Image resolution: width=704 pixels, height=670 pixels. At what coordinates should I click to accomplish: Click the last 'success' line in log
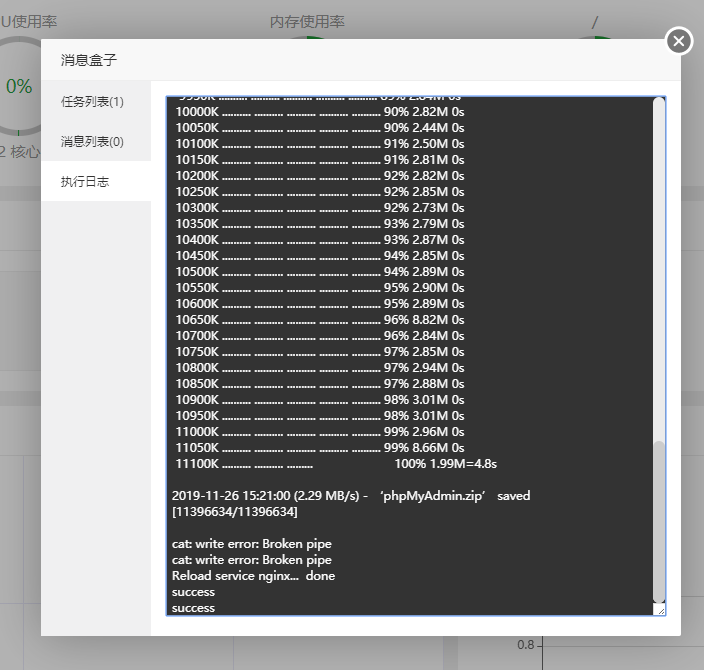point(193,608)
